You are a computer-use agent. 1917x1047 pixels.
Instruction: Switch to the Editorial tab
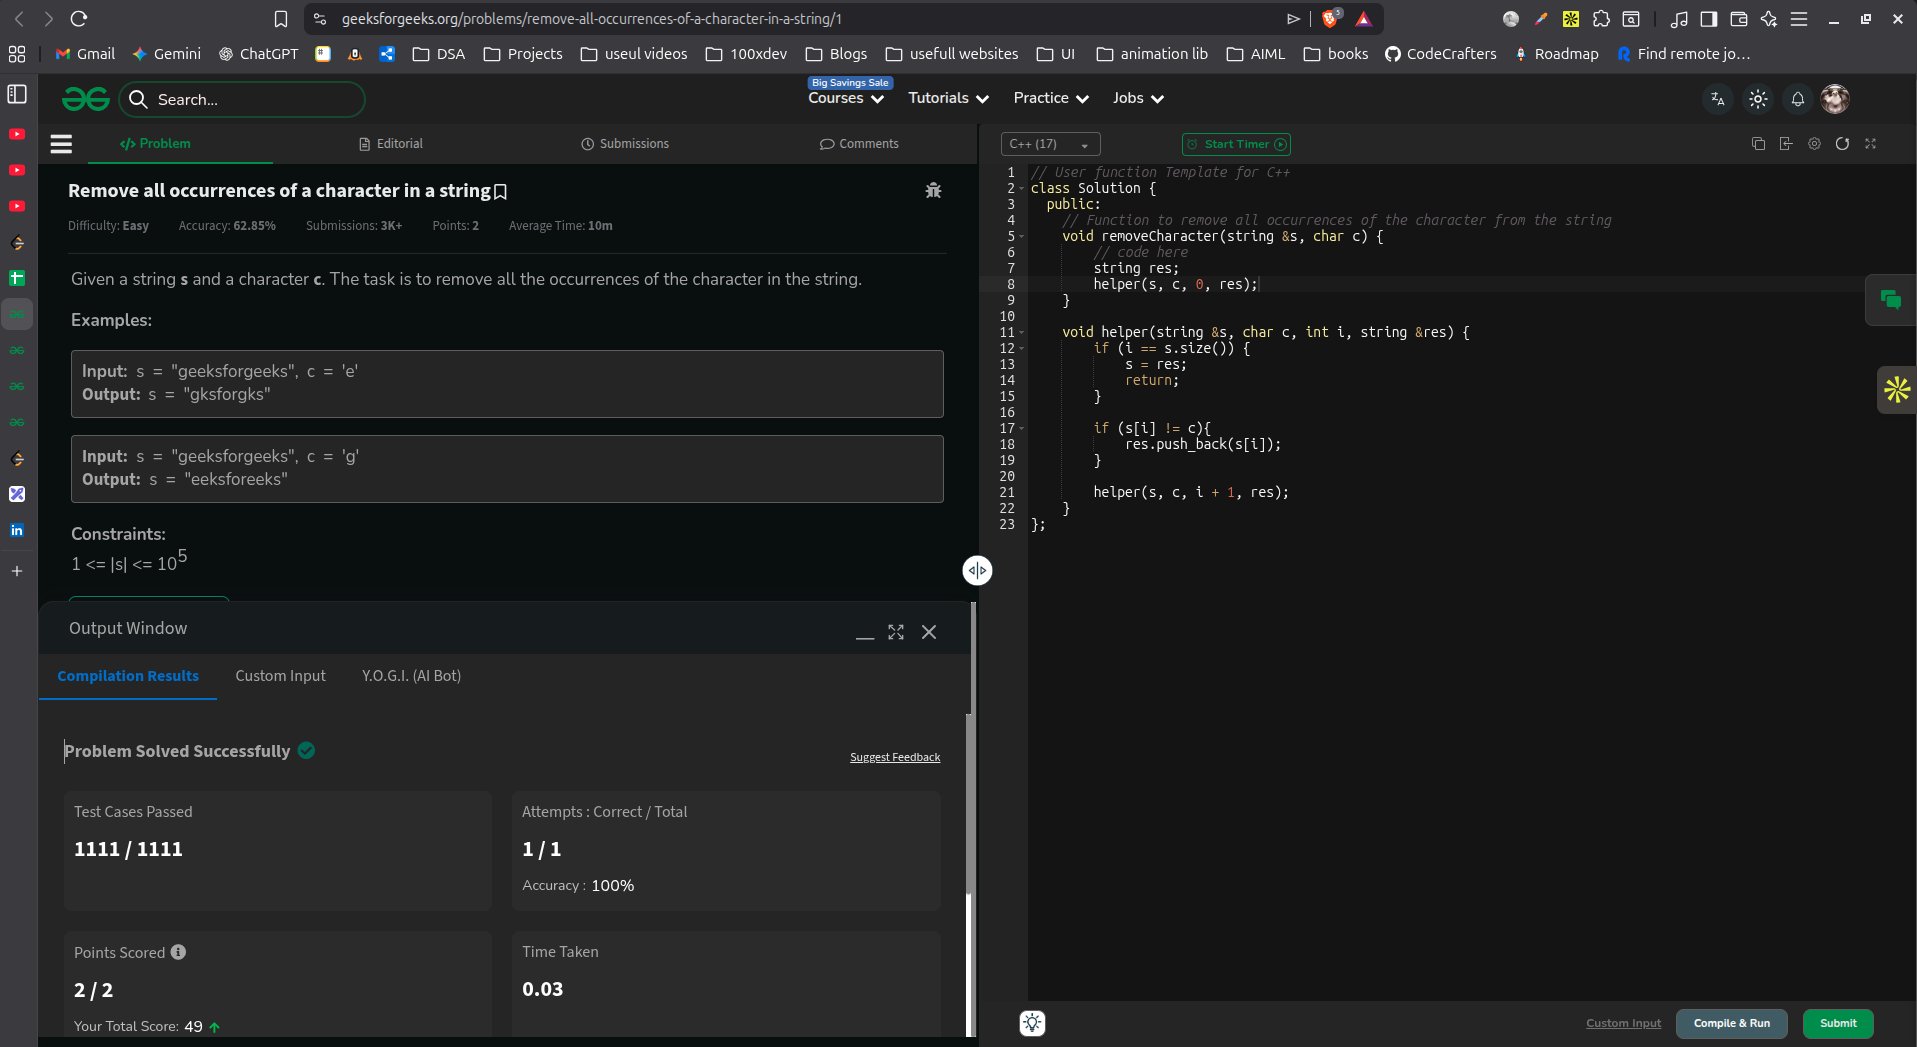(391, 144)
